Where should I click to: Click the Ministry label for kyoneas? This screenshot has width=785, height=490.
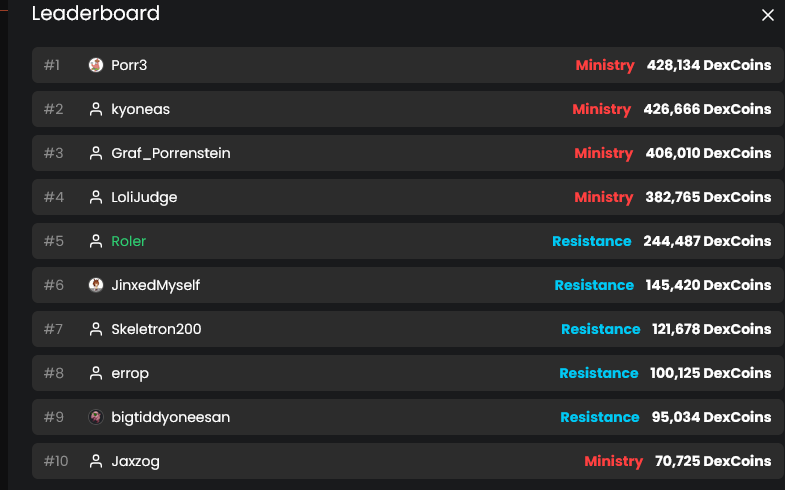click(x=601, y=109)
